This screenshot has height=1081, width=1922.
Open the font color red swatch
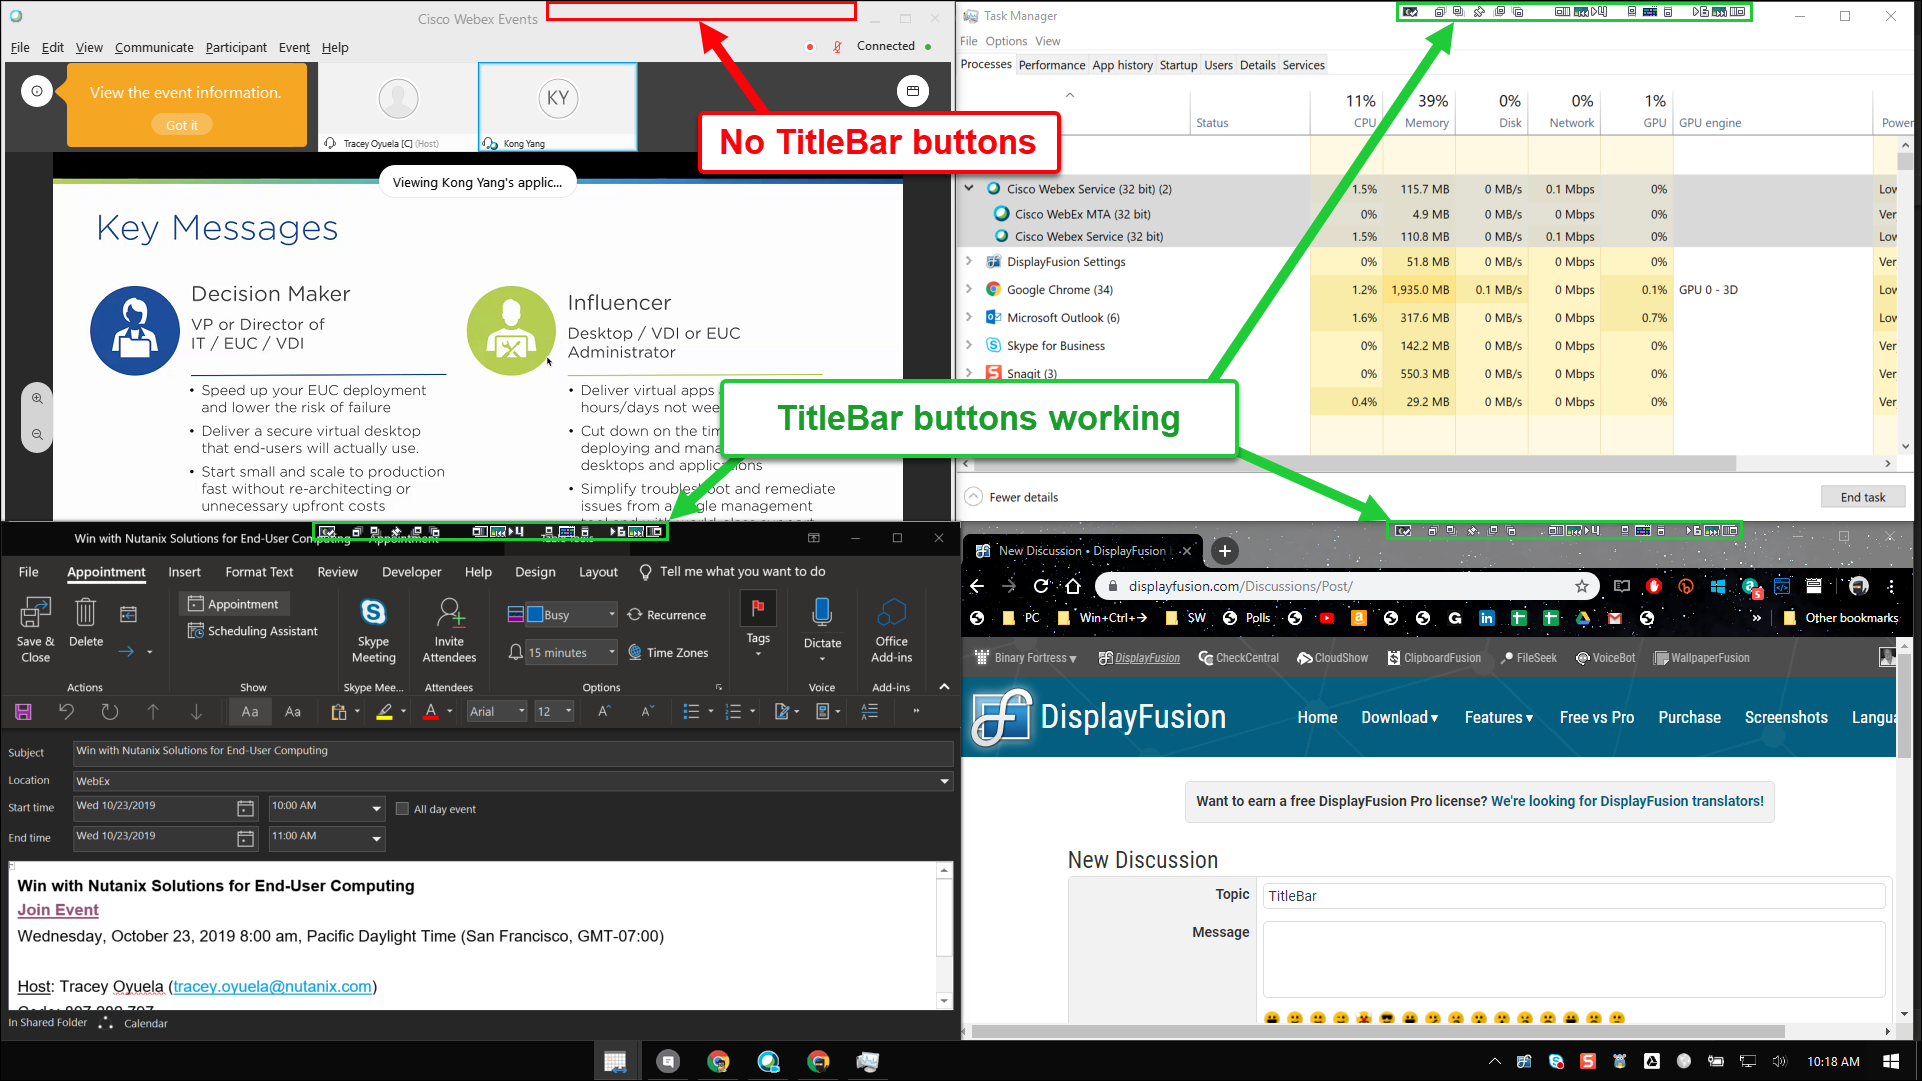pyautogui.click(x=431, y=712)
